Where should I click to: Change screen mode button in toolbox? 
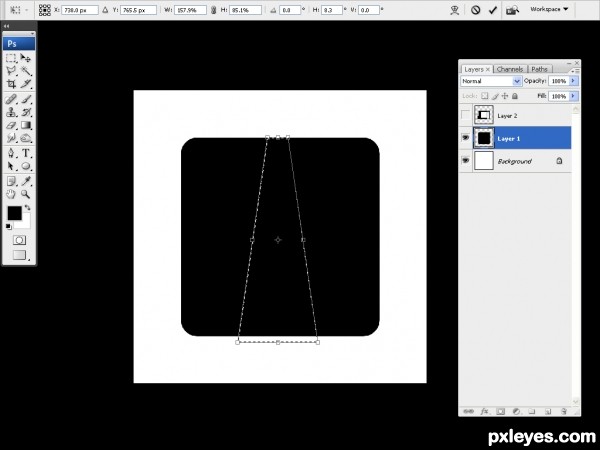click(x=19, y=255)
